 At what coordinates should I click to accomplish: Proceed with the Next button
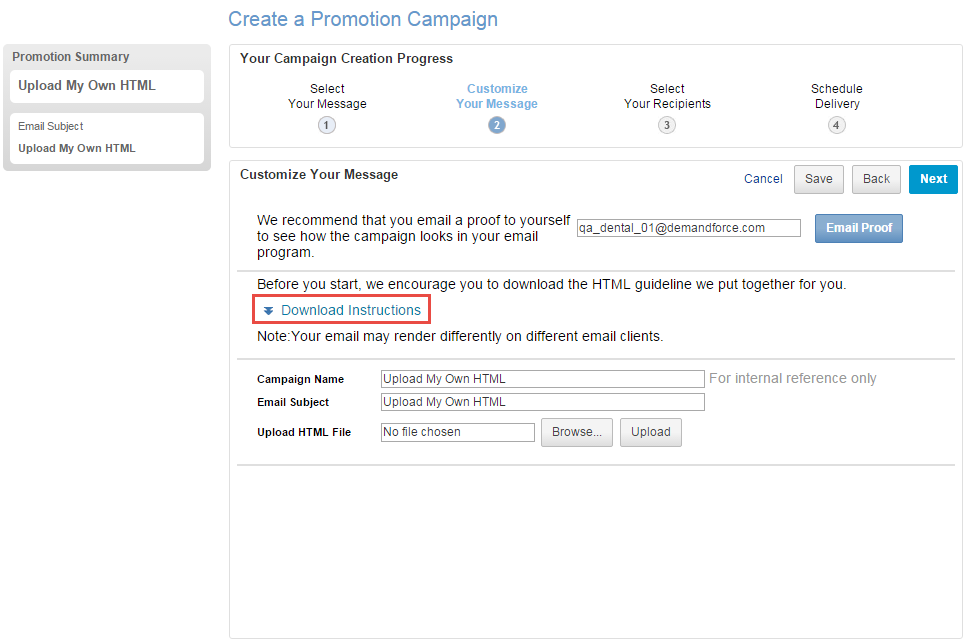tap(933, 179)
